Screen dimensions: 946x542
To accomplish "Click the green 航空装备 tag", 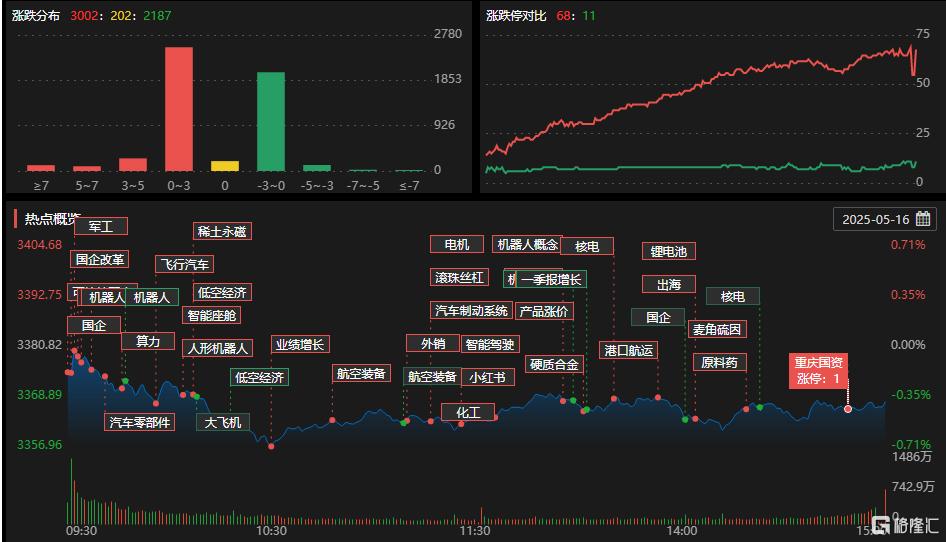I will point(432,377).
